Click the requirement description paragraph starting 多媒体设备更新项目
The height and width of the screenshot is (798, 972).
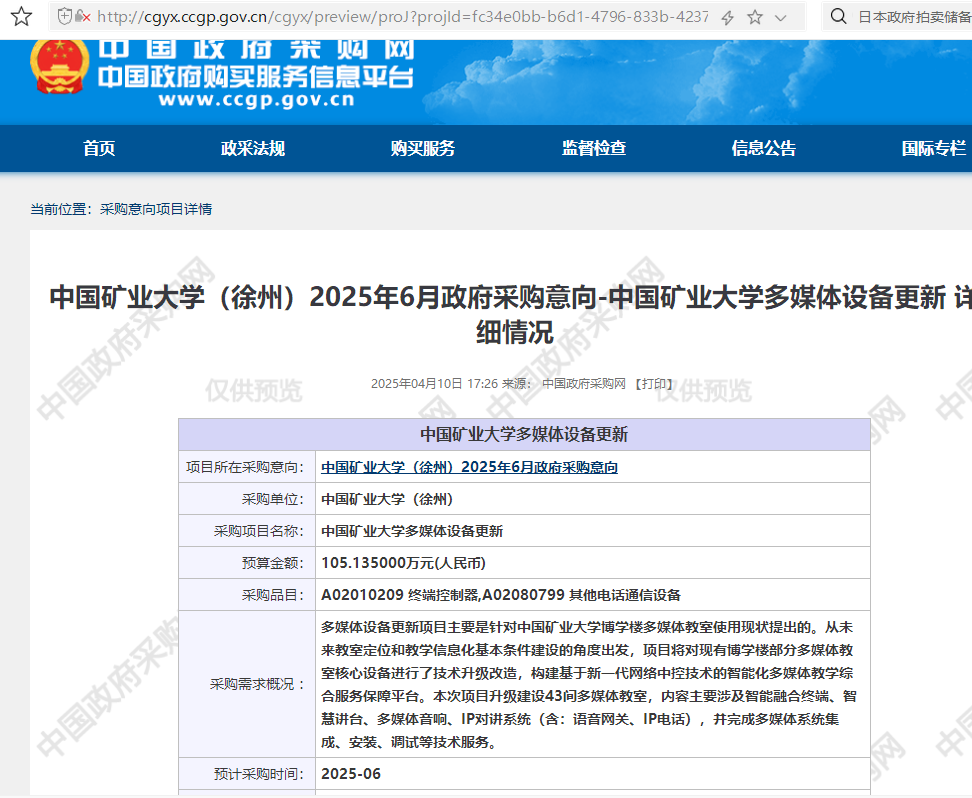(589, 685)
